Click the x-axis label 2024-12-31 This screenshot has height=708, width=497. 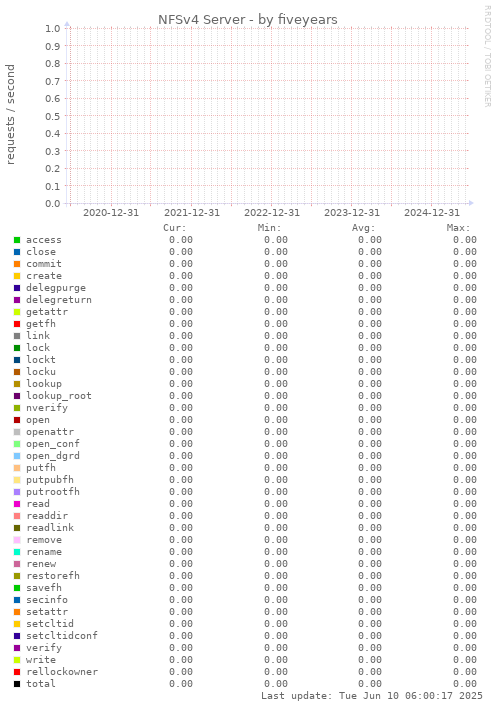432,213
